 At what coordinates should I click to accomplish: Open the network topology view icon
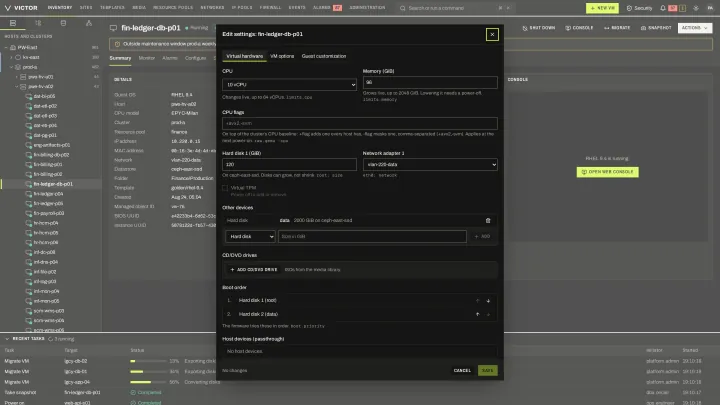click(89, 23)
